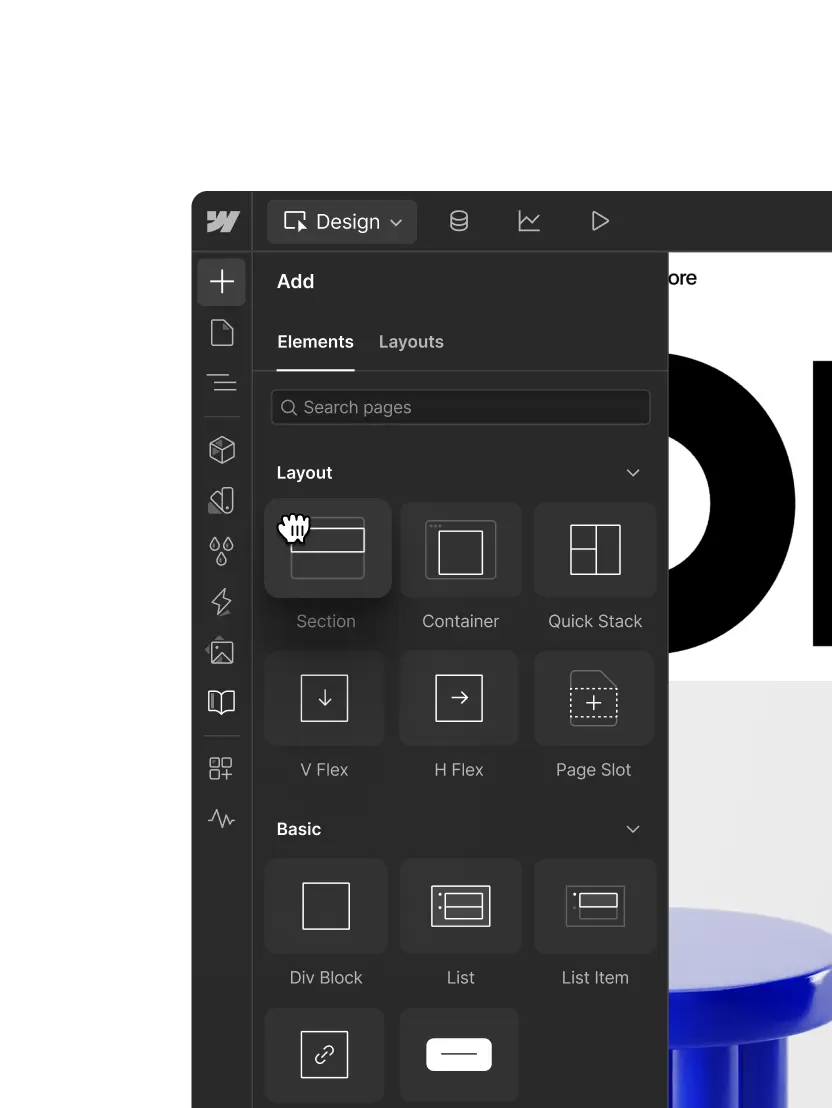This screenshot has height=1108, width=832.
Task: Add a Container element
Action: pos(460,552)
